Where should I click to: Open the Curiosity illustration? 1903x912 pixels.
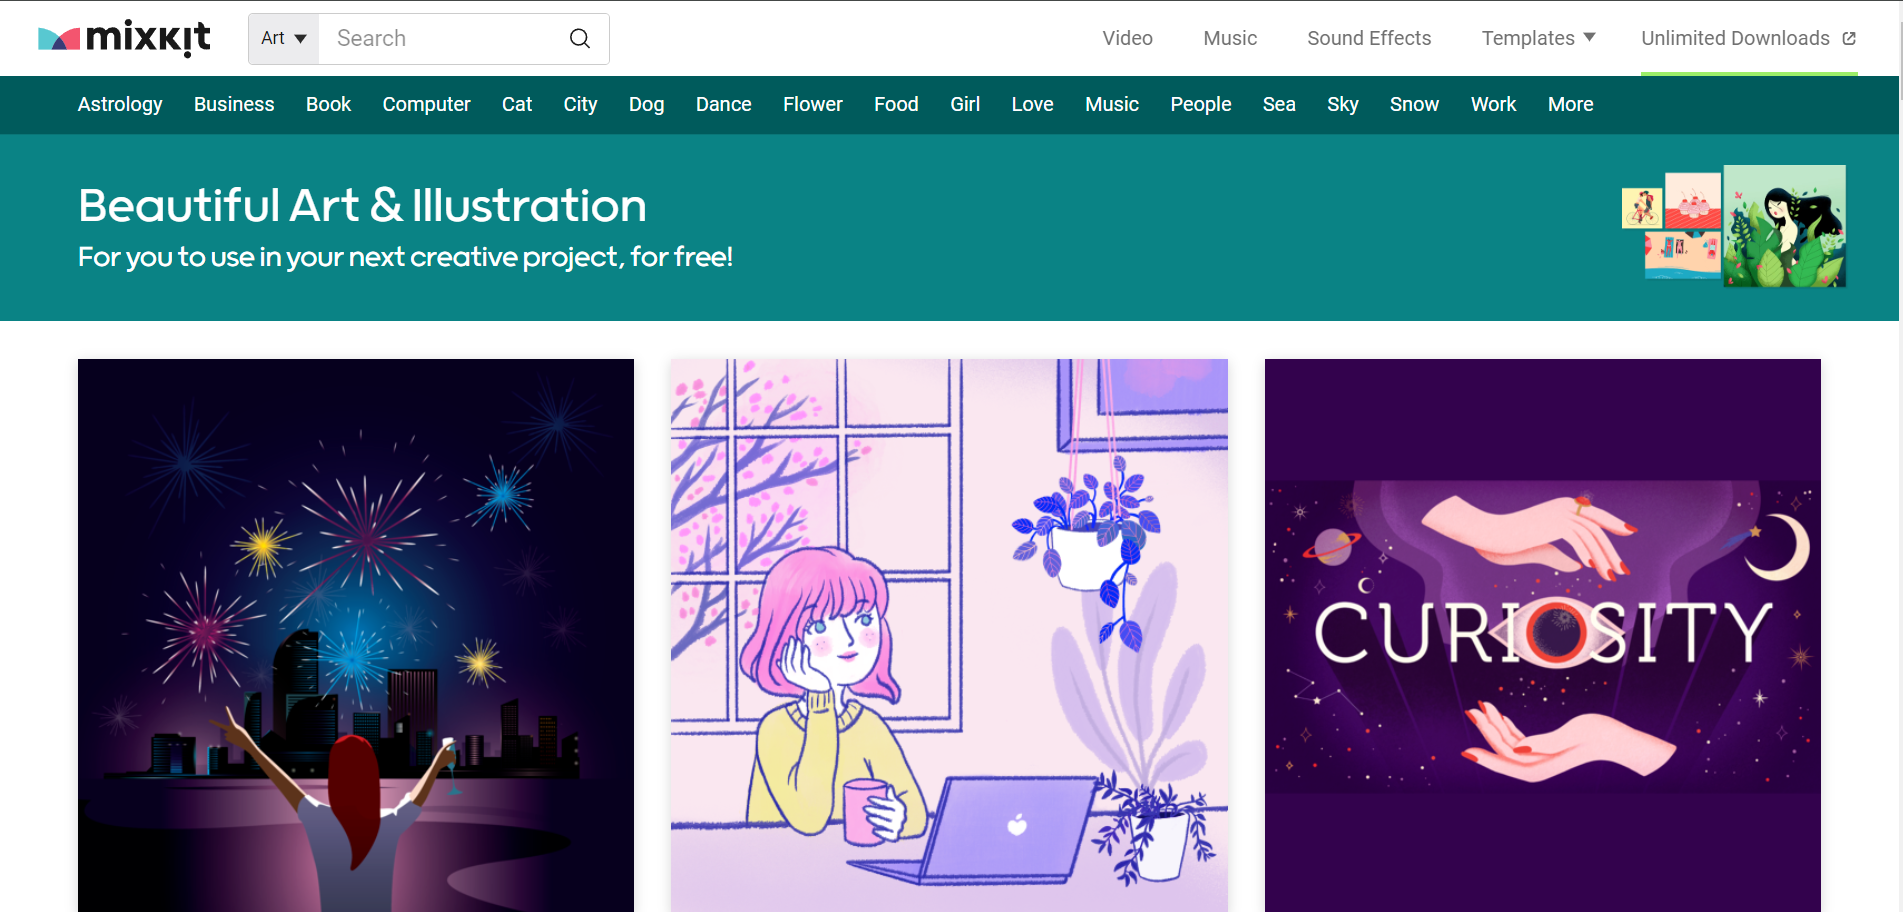(x=1542, y=635)
